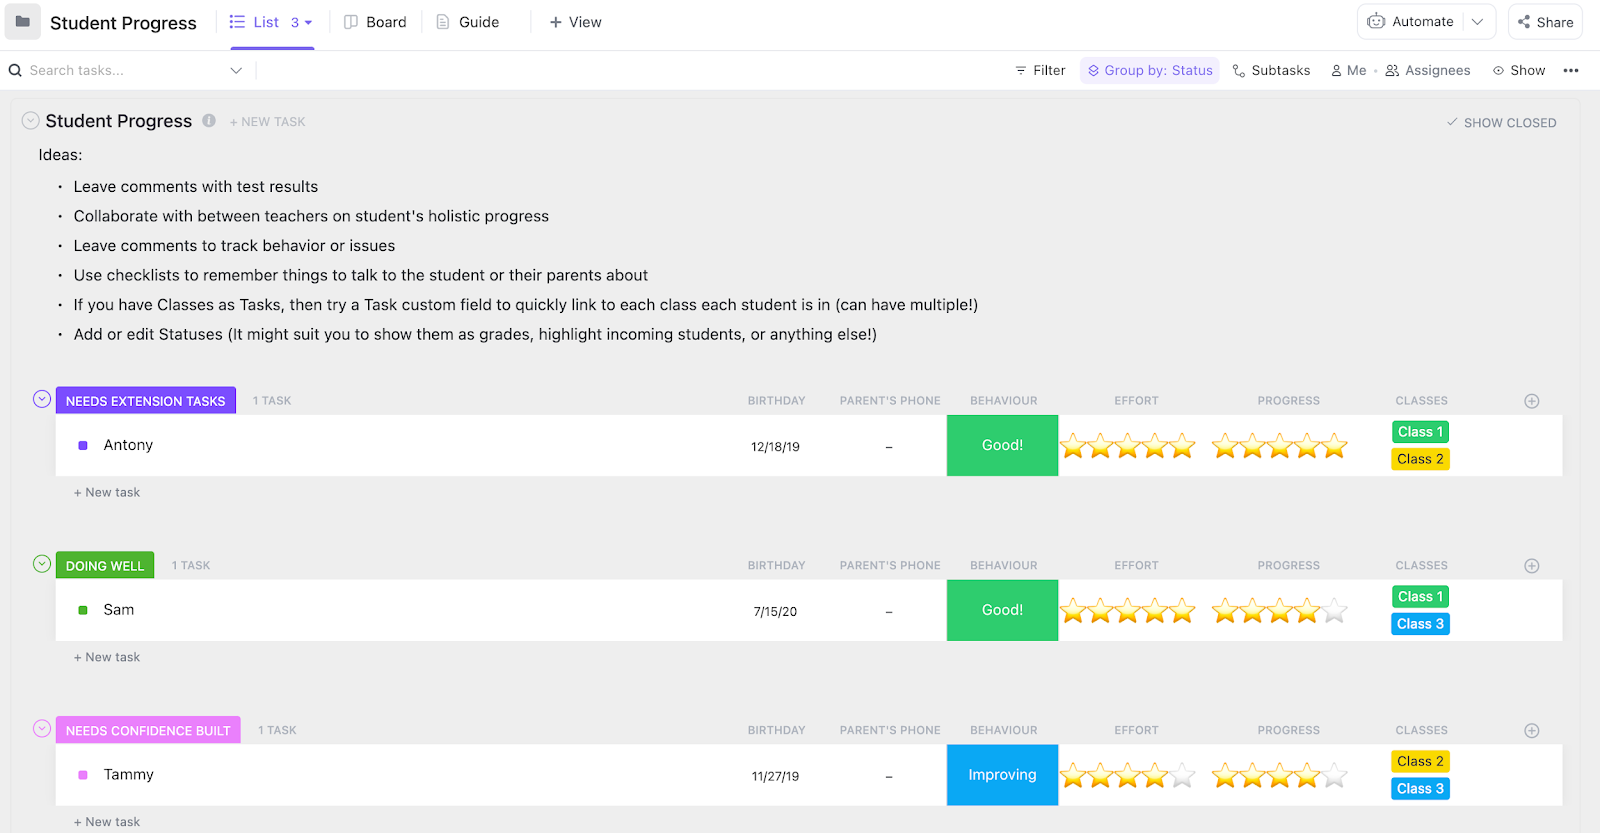This screenshot has height=833, width=1600.
Task: Click Sam's birthday 7/15/20
Action: [776, 612]
